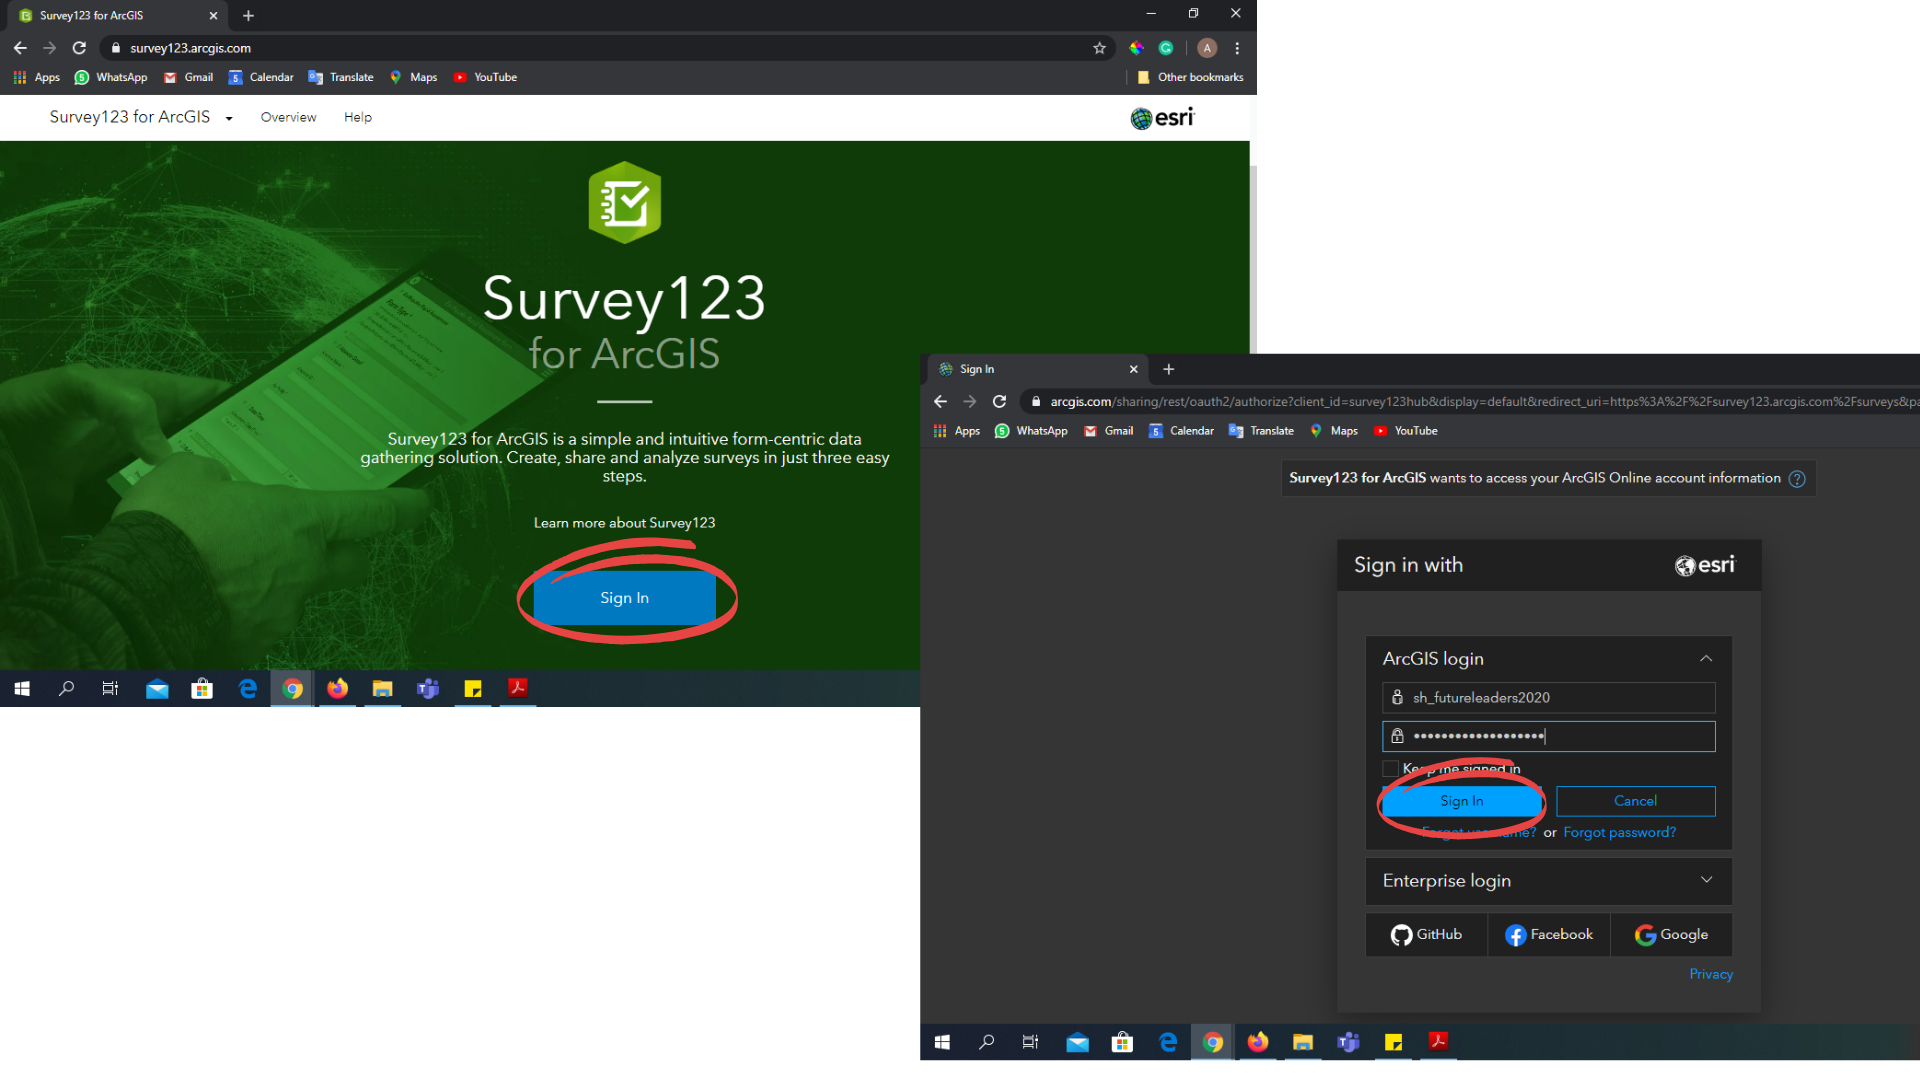Viewport: 1920px width, 1080px height.
Task: Open a new tab in Sign In browser window
Action: coord(1168,369)
